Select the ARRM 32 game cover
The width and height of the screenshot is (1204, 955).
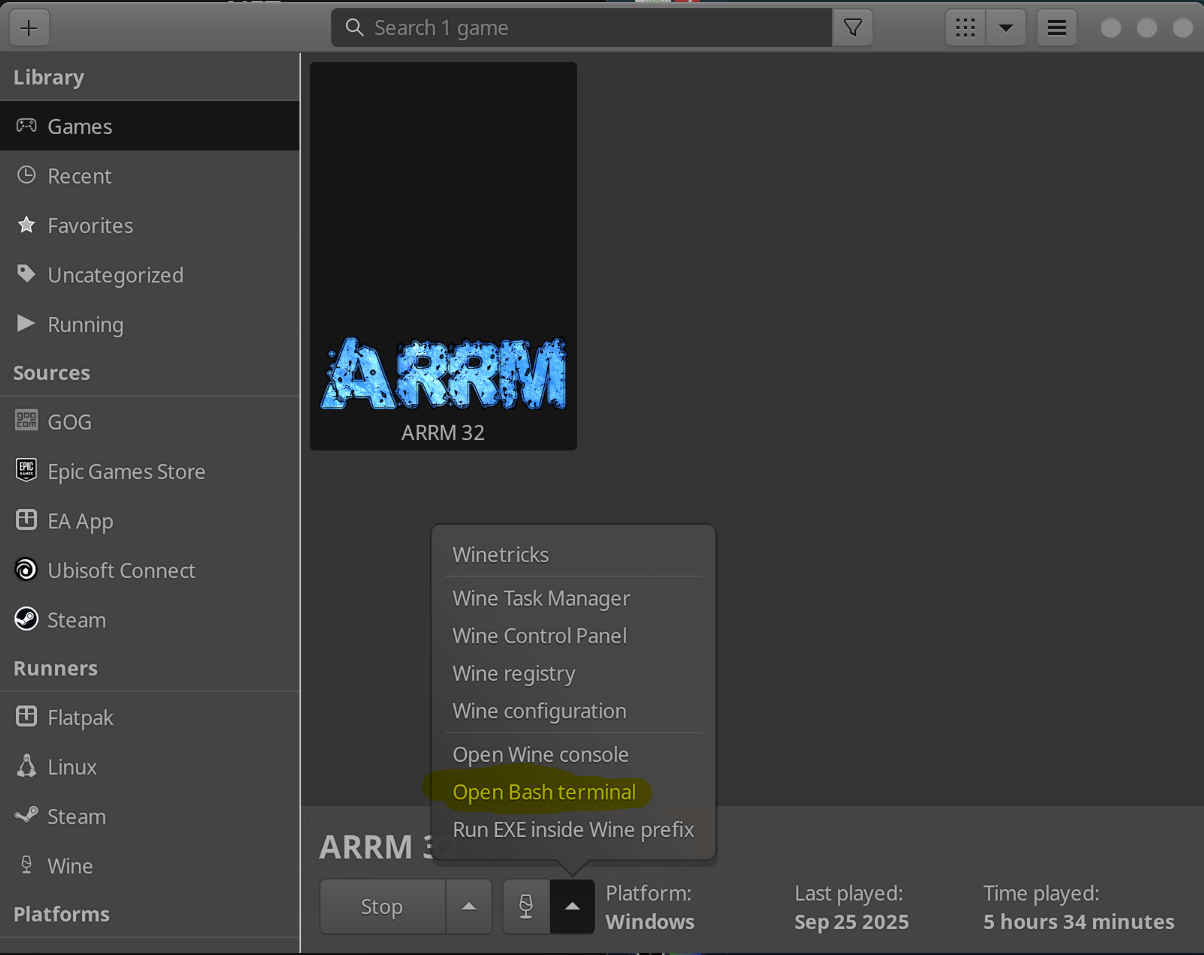tap(443, 255)
